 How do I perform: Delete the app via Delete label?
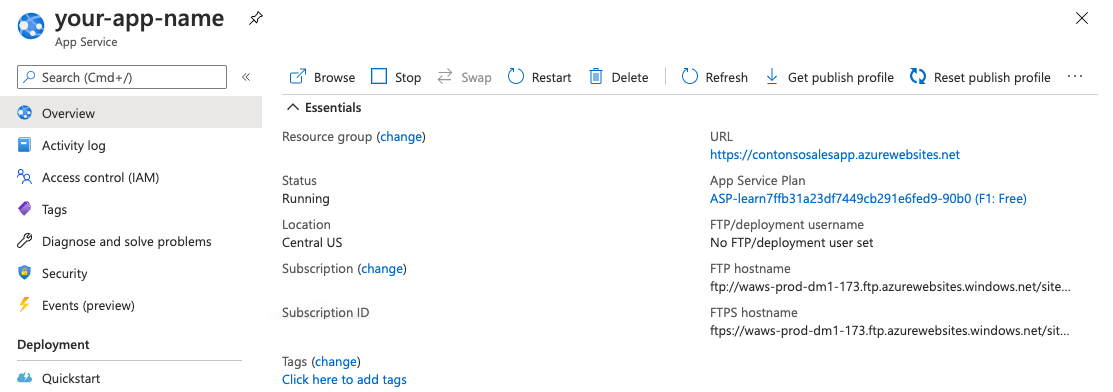630,77
